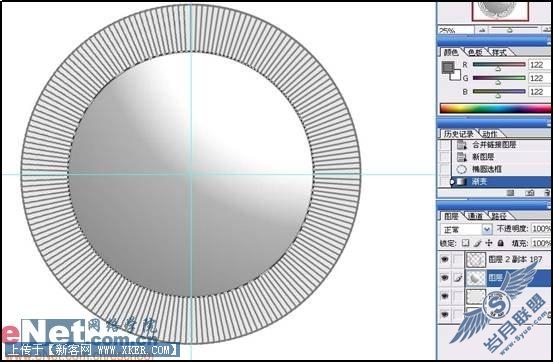Click the lock position cross icon
Screen dimensions: 553x362
coord(489,243)
